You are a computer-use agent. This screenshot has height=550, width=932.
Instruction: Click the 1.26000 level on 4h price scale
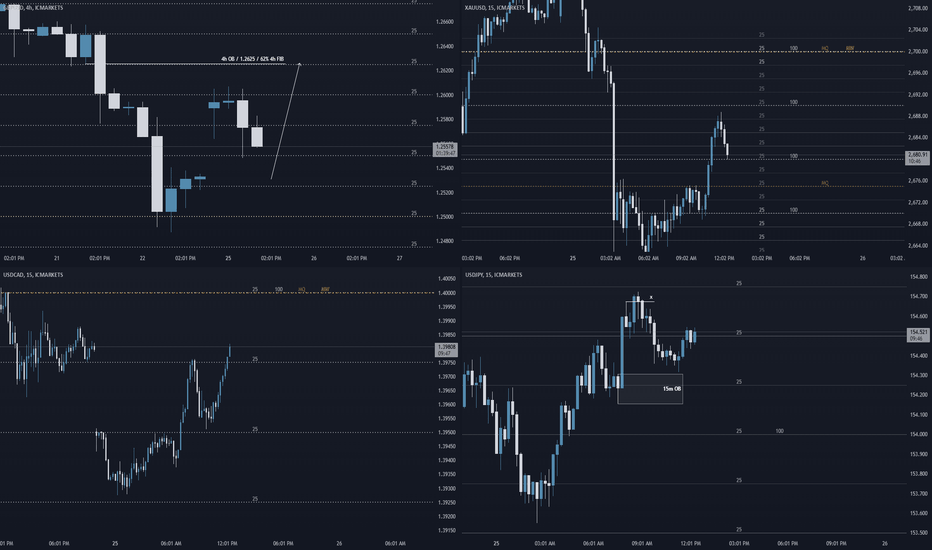tap(445, 95)
